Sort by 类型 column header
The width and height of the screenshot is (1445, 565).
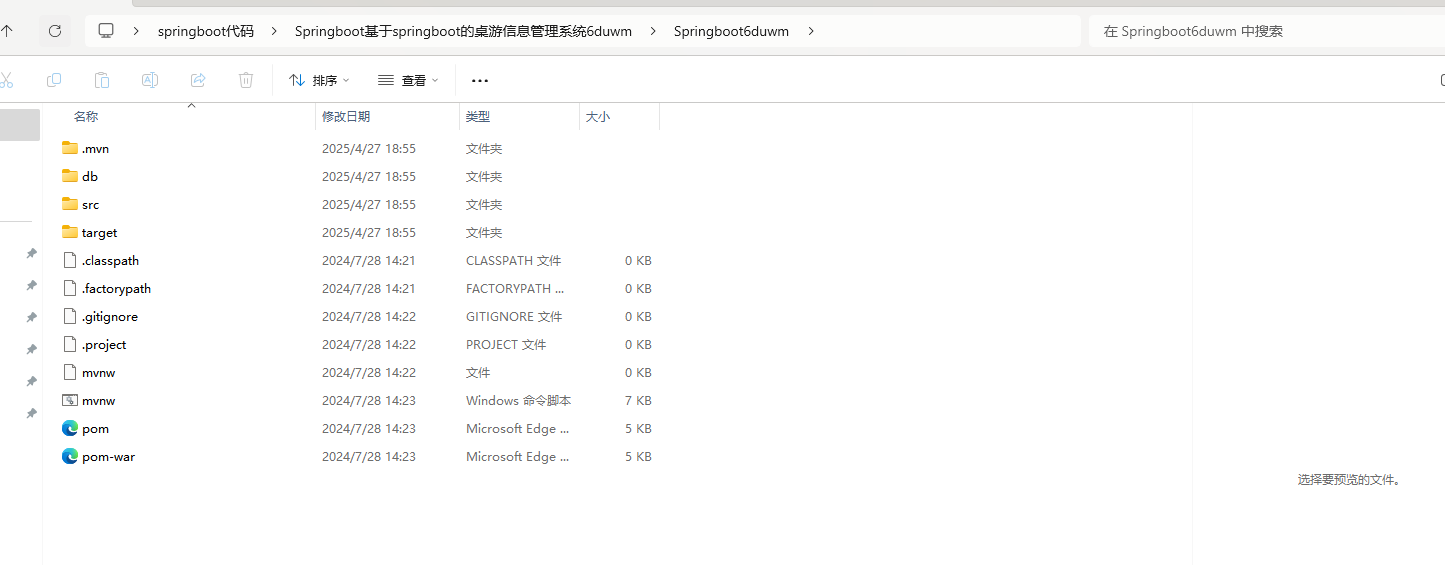coord(478,117)
